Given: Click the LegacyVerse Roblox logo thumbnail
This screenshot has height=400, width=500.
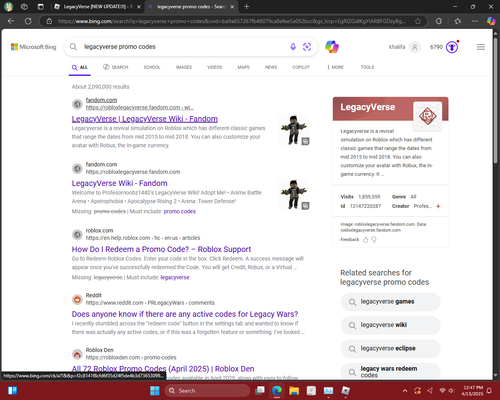Looking at the screenshot, I should coord(428,116).
